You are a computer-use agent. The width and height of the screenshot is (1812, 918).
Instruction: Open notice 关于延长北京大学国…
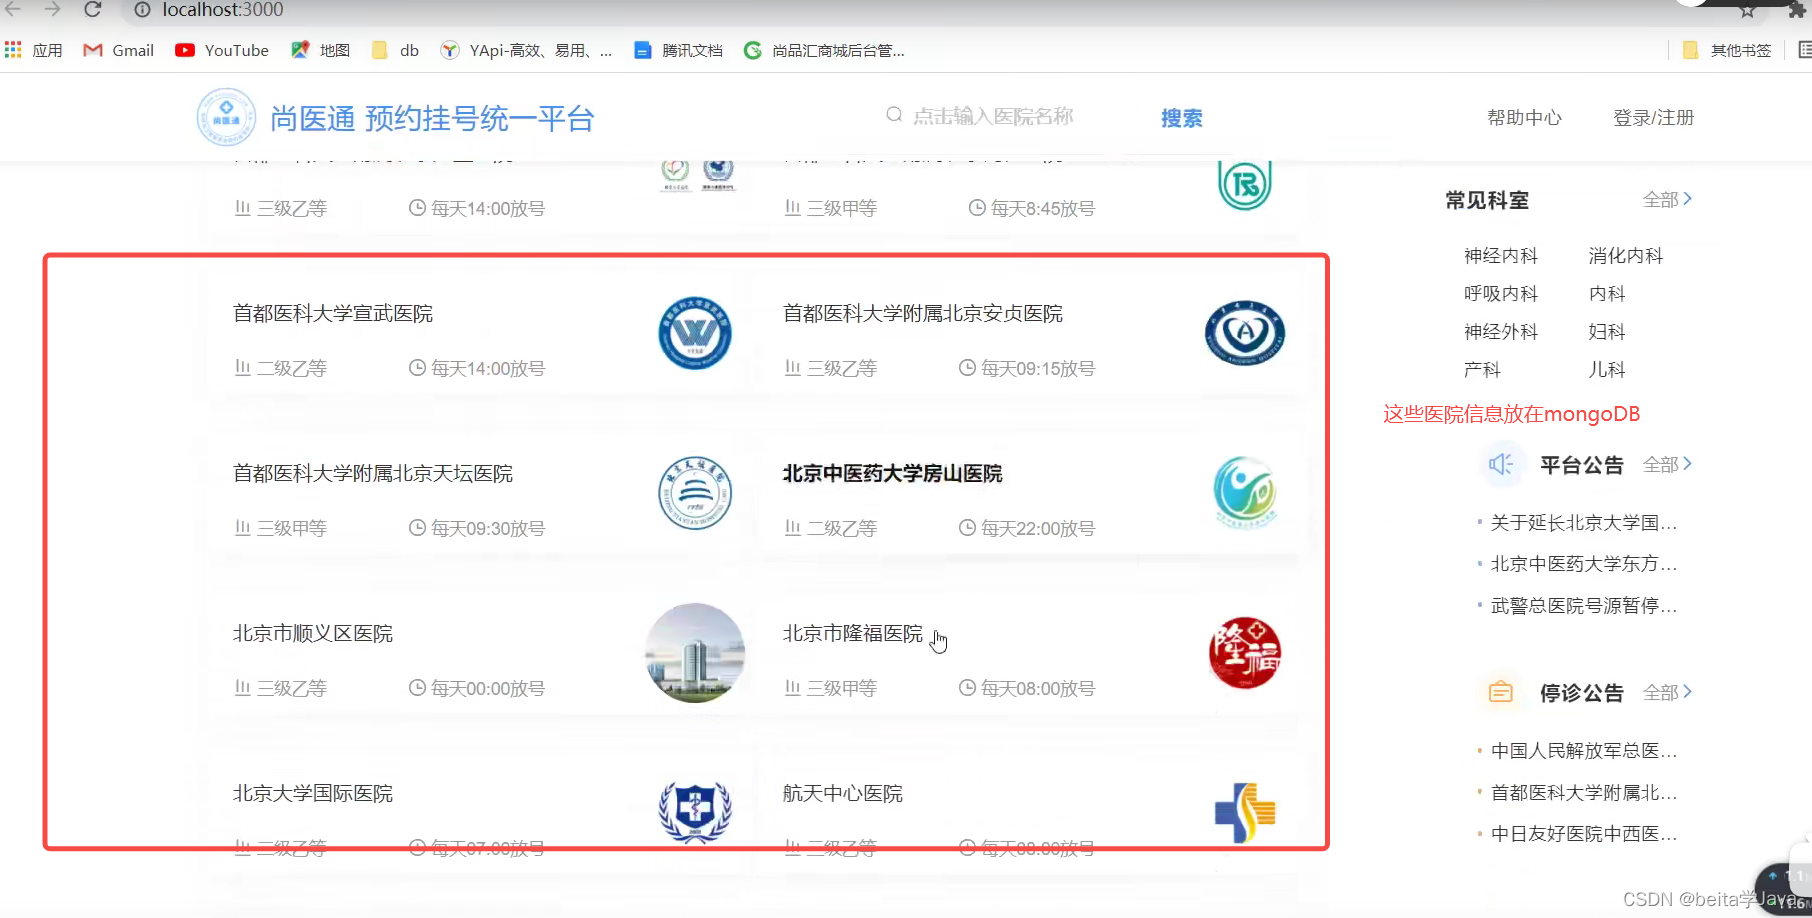[1584, 523]
